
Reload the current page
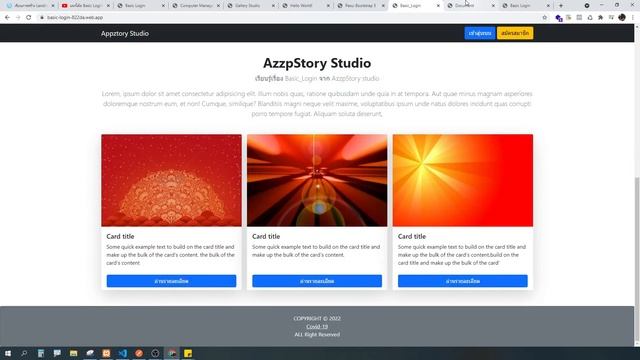pyautogui.click(x=29, y=18)
